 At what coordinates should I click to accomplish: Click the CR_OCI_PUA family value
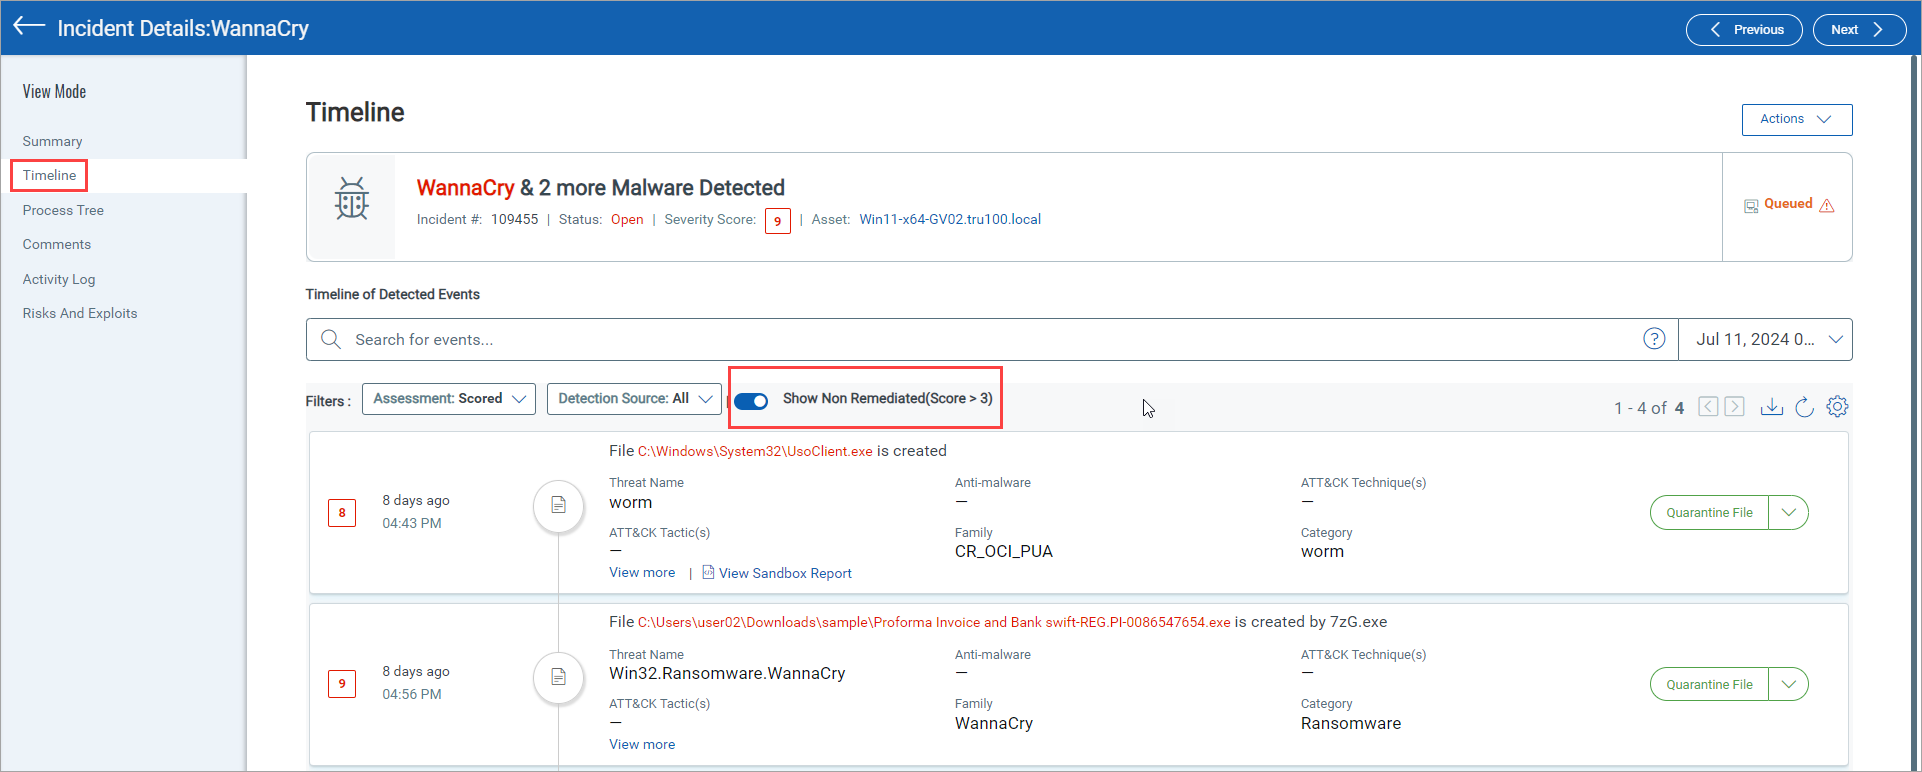point(1003,551)
